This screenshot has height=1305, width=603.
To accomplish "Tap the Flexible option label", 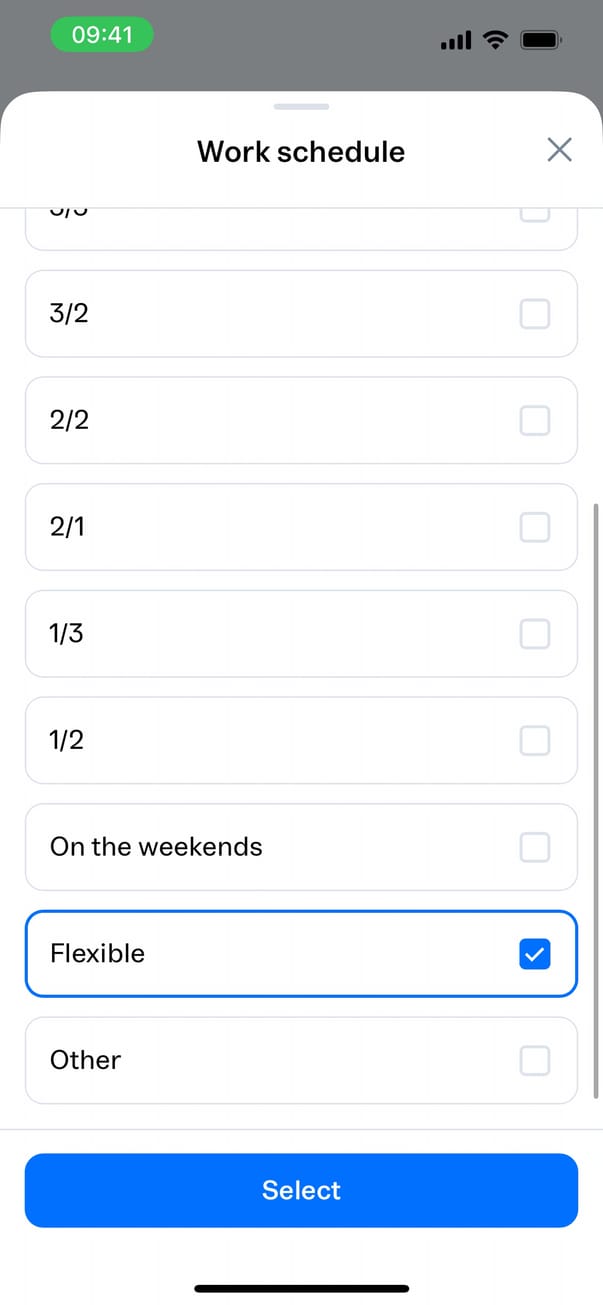I will tap(97, 954).
